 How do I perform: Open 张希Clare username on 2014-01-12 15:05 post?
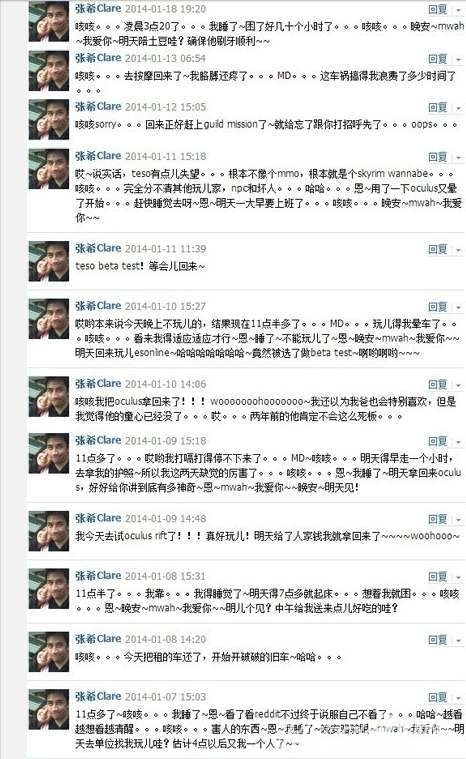click(98, 106)
